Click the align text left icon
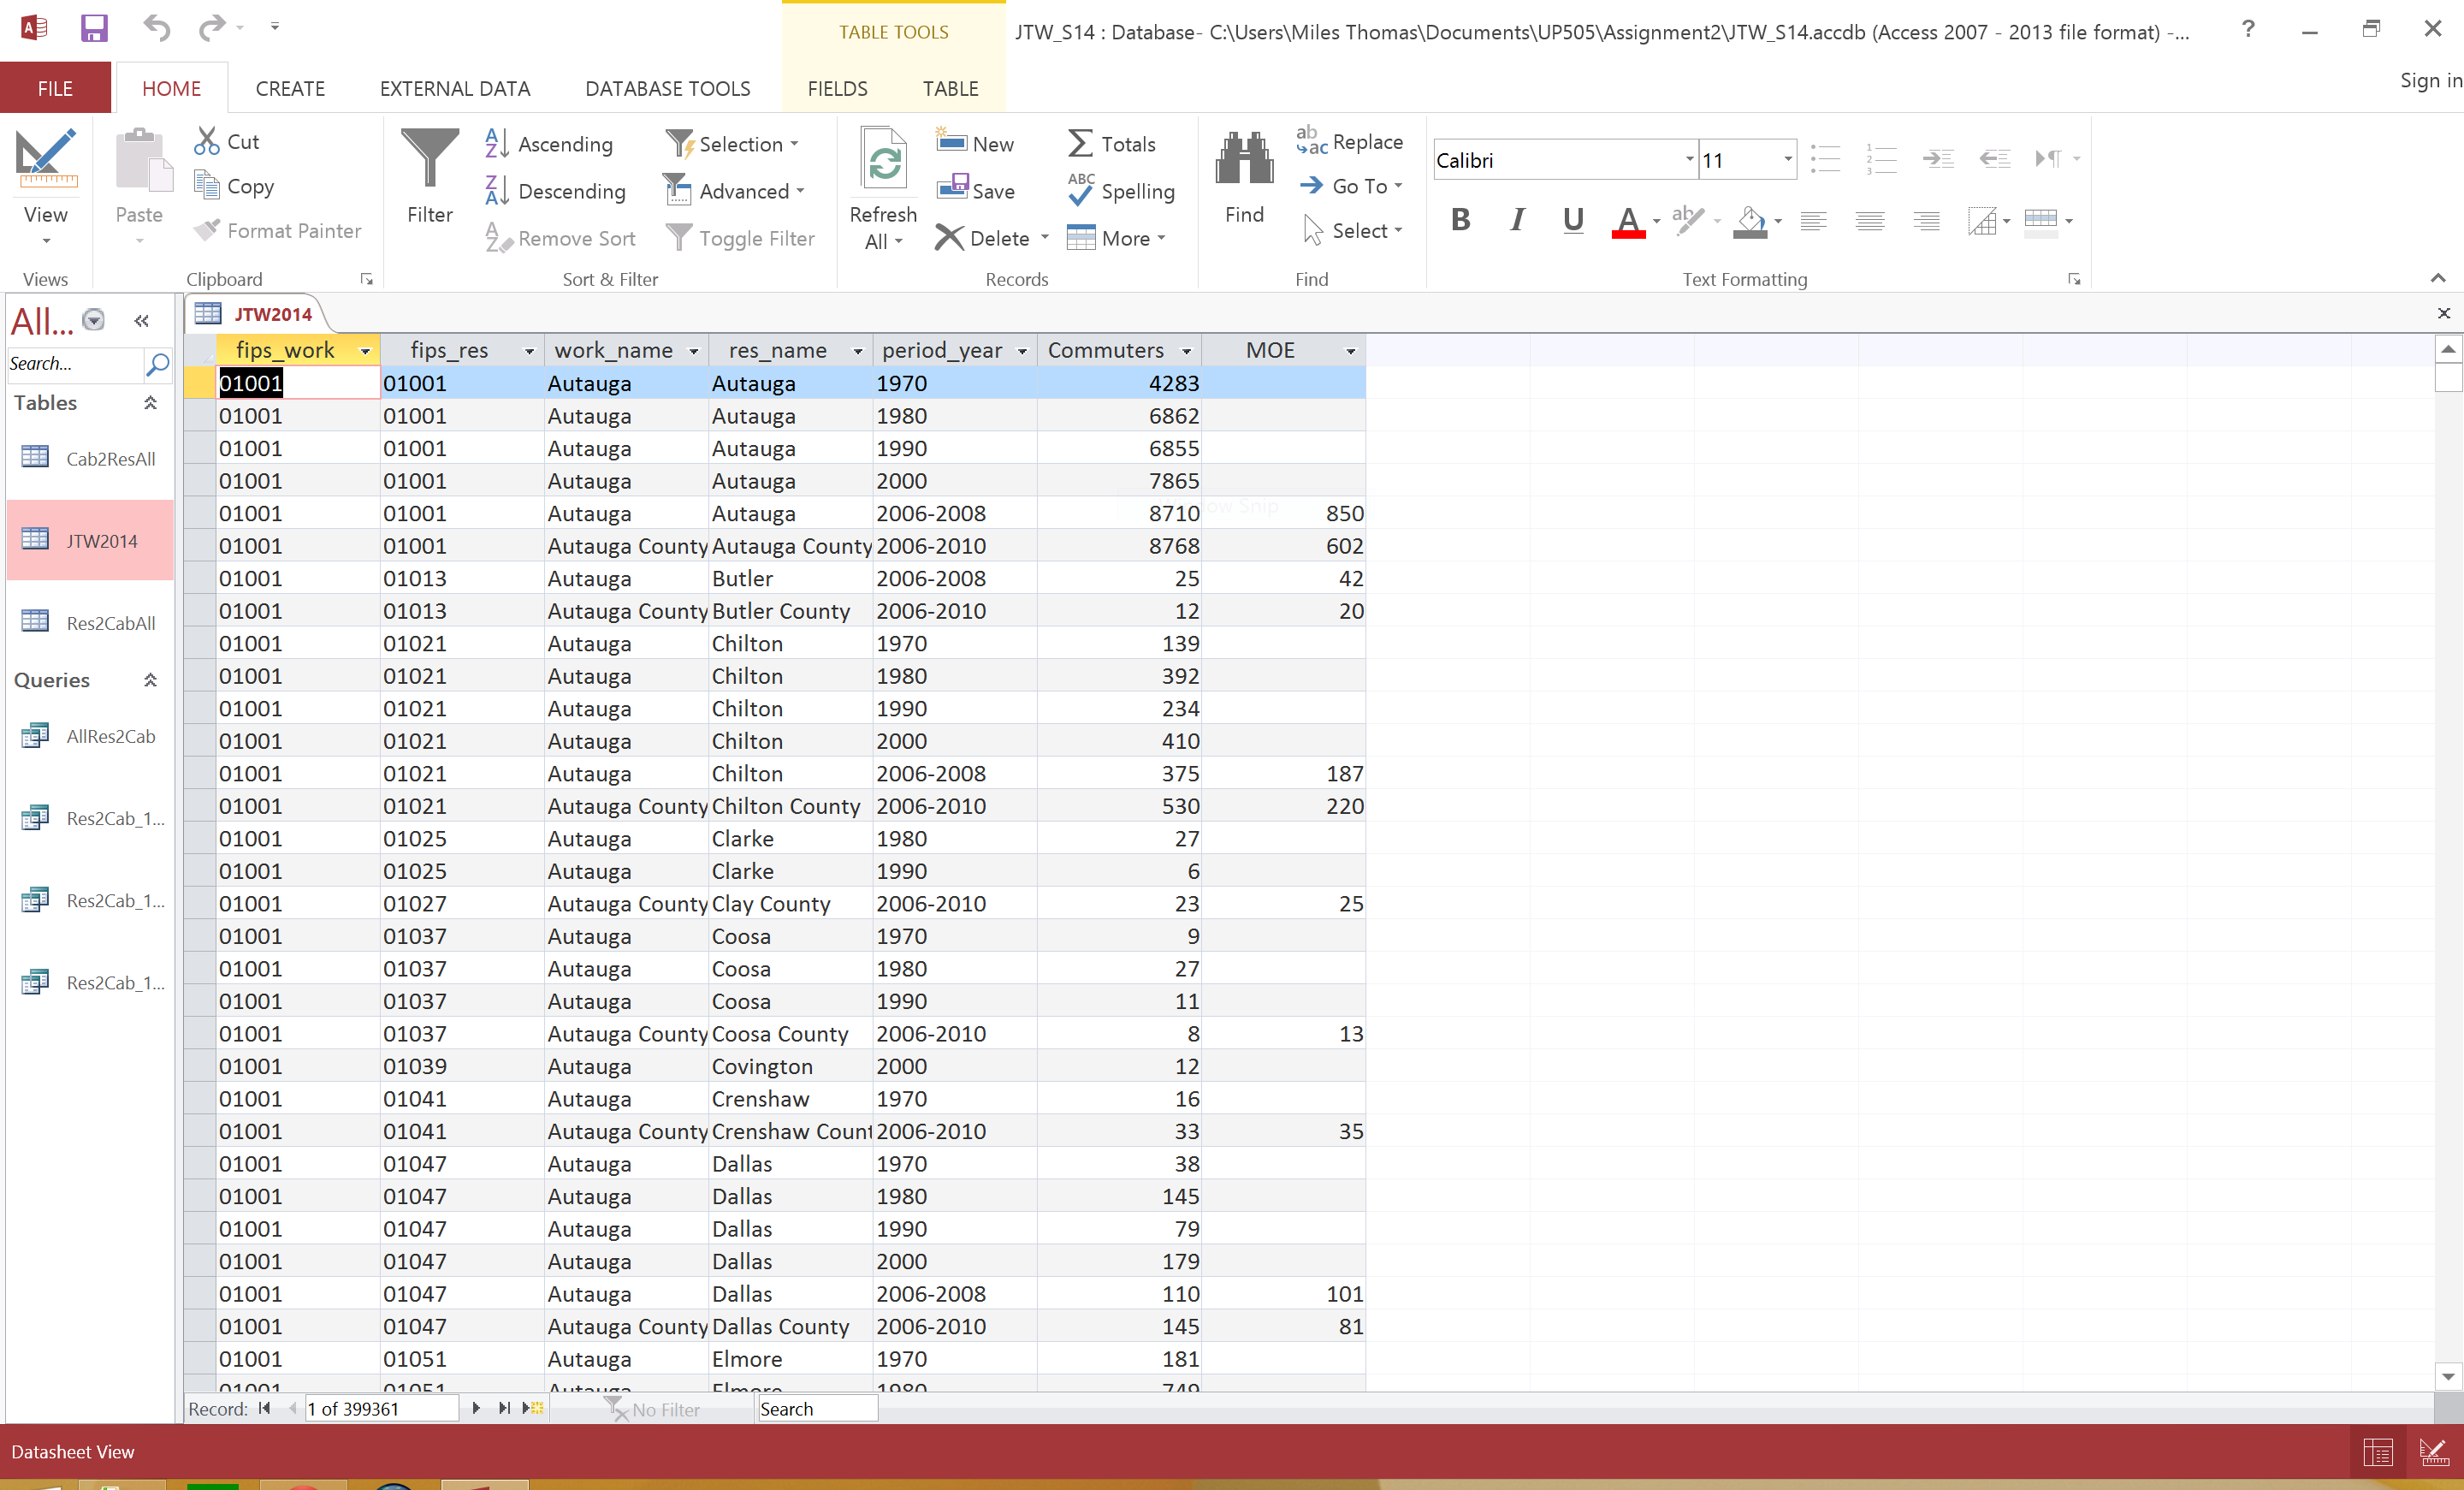 1813,221
